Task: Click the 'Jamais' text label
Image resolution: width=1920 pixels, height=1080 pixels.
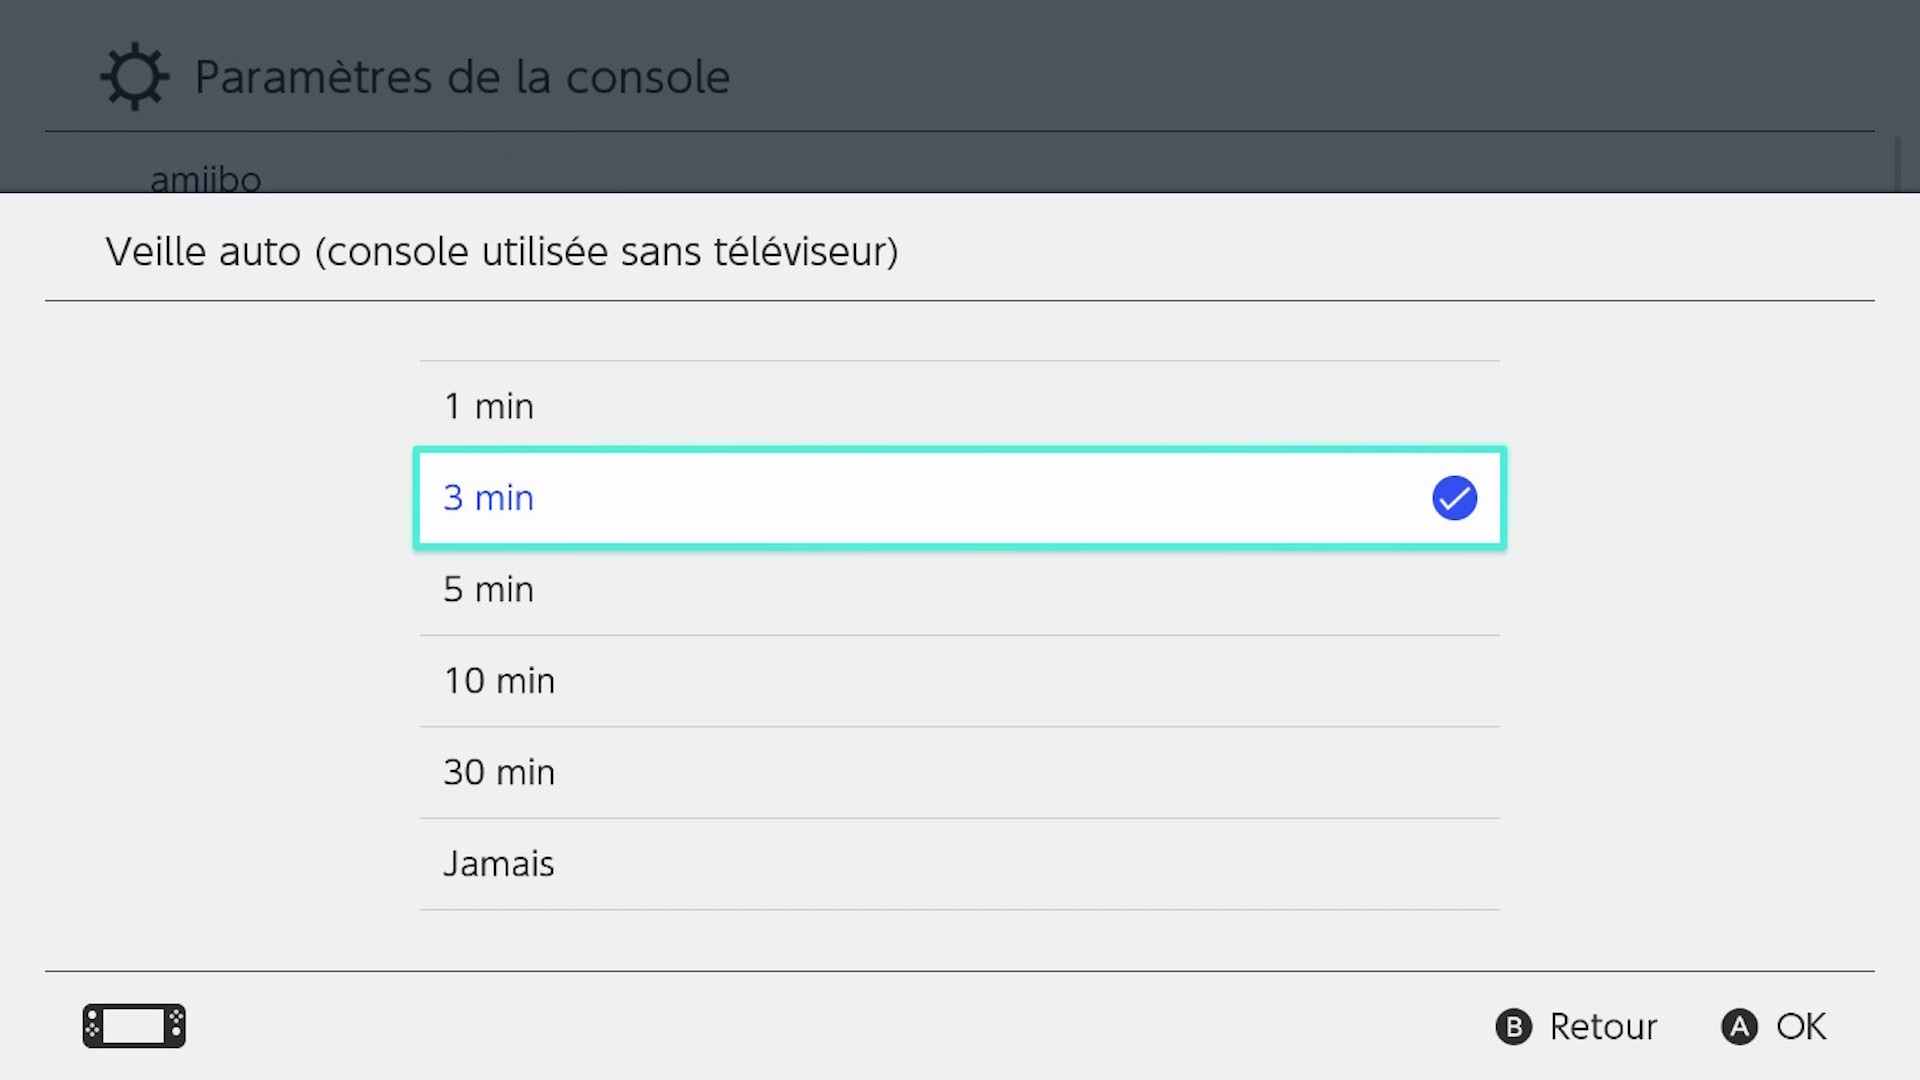Action: tap(498, 864)
